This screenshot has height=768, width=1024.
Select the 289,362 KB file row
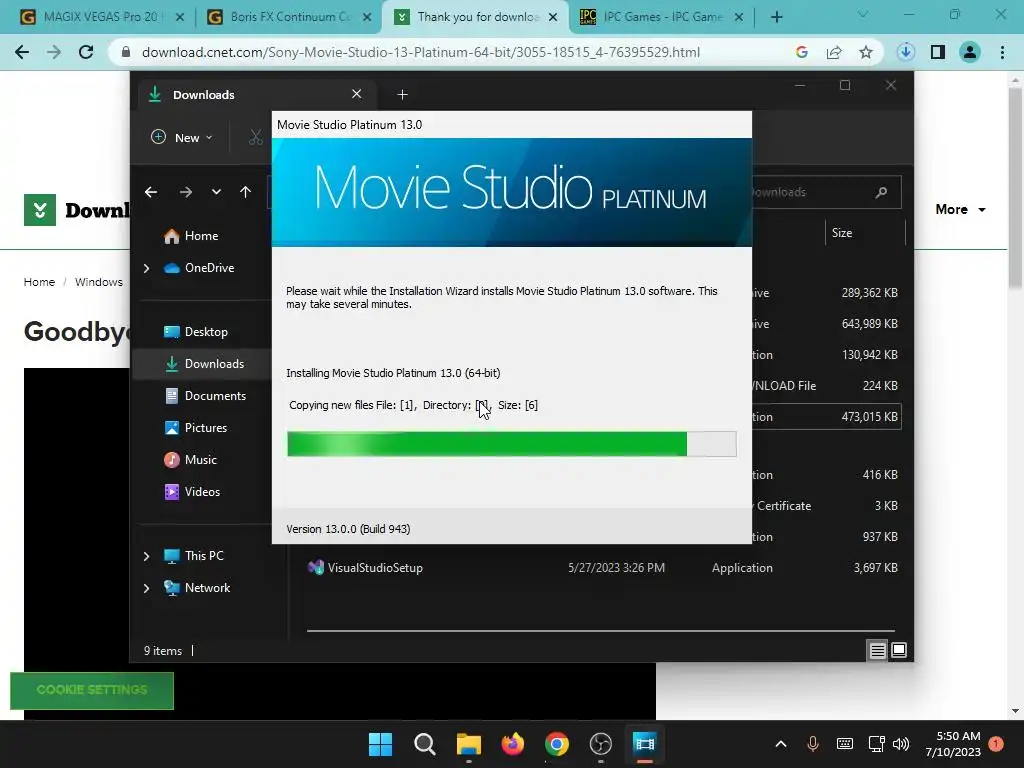click(x=826, y=293)
